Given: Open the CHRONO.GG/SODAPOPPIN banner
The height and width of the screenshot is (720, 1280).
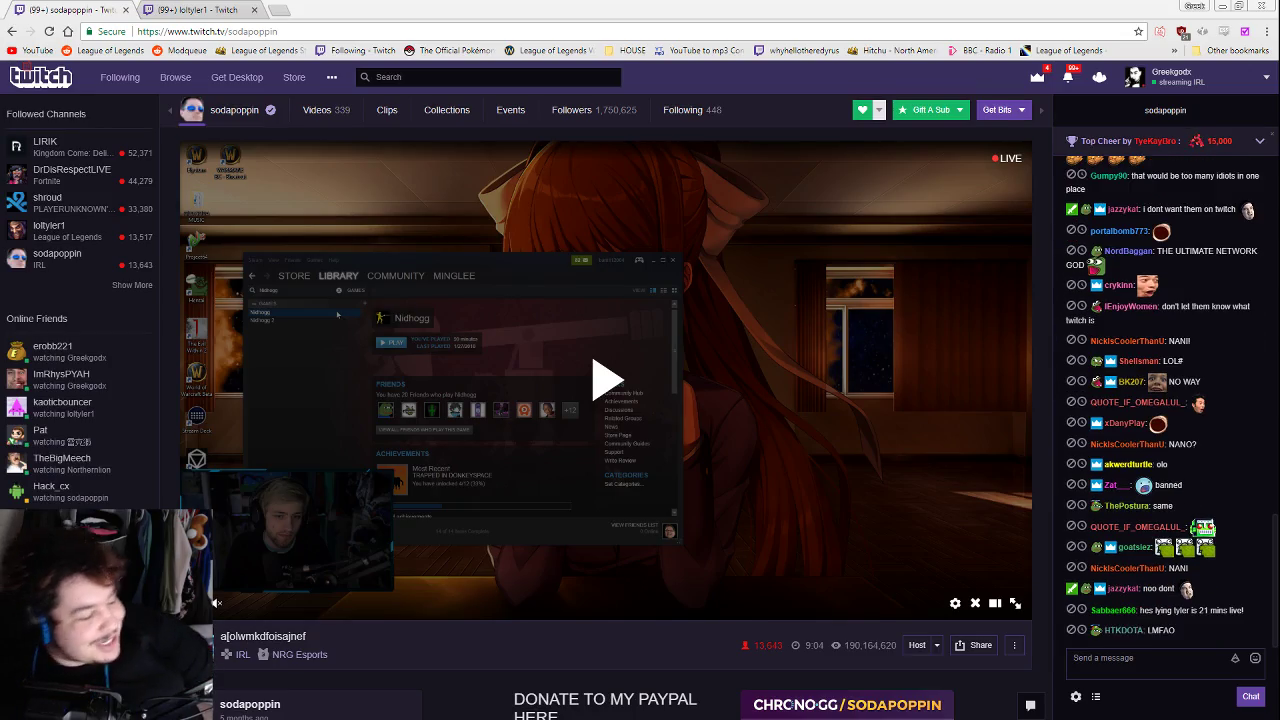Looking at the screenshot, I should click(847, 705).
